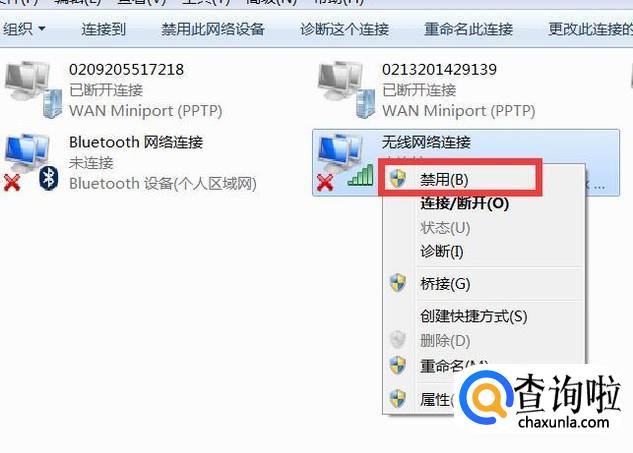Select 诊断(I) from the context menu

[x=442, y=252]
